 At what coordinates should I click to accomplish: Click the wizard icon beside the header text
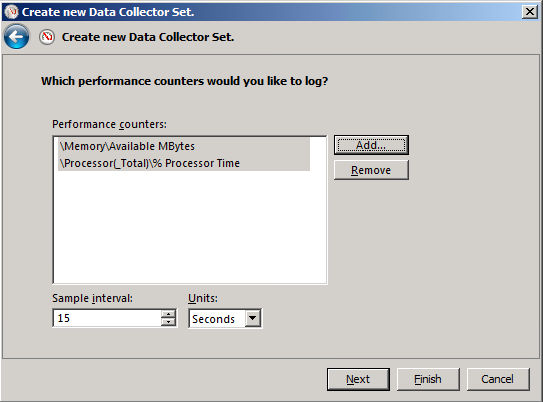(x=47, y=37)
